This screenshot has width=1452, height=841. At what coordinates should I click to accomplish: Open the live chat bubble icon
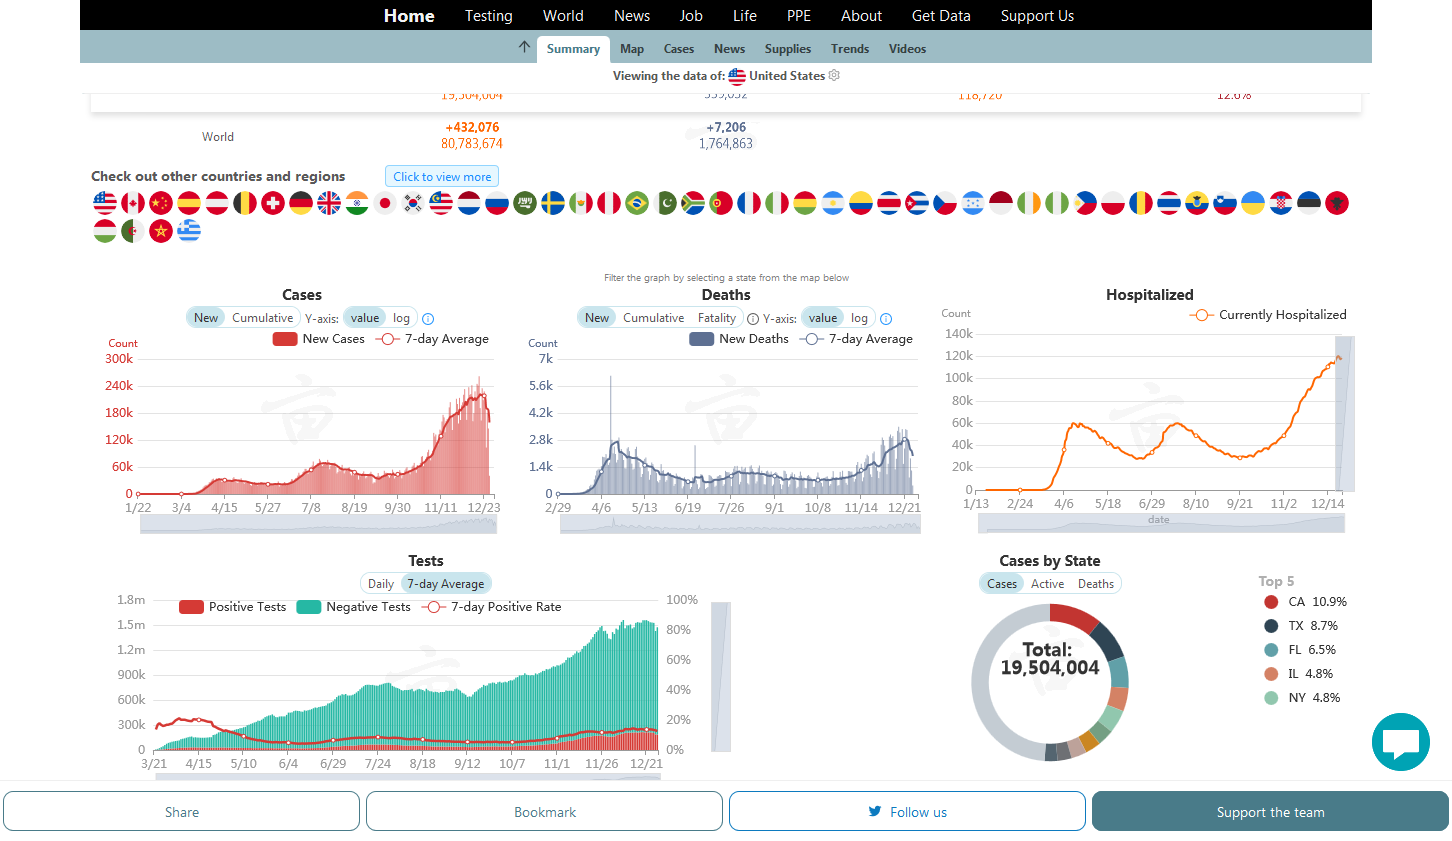pos(1401,742)
